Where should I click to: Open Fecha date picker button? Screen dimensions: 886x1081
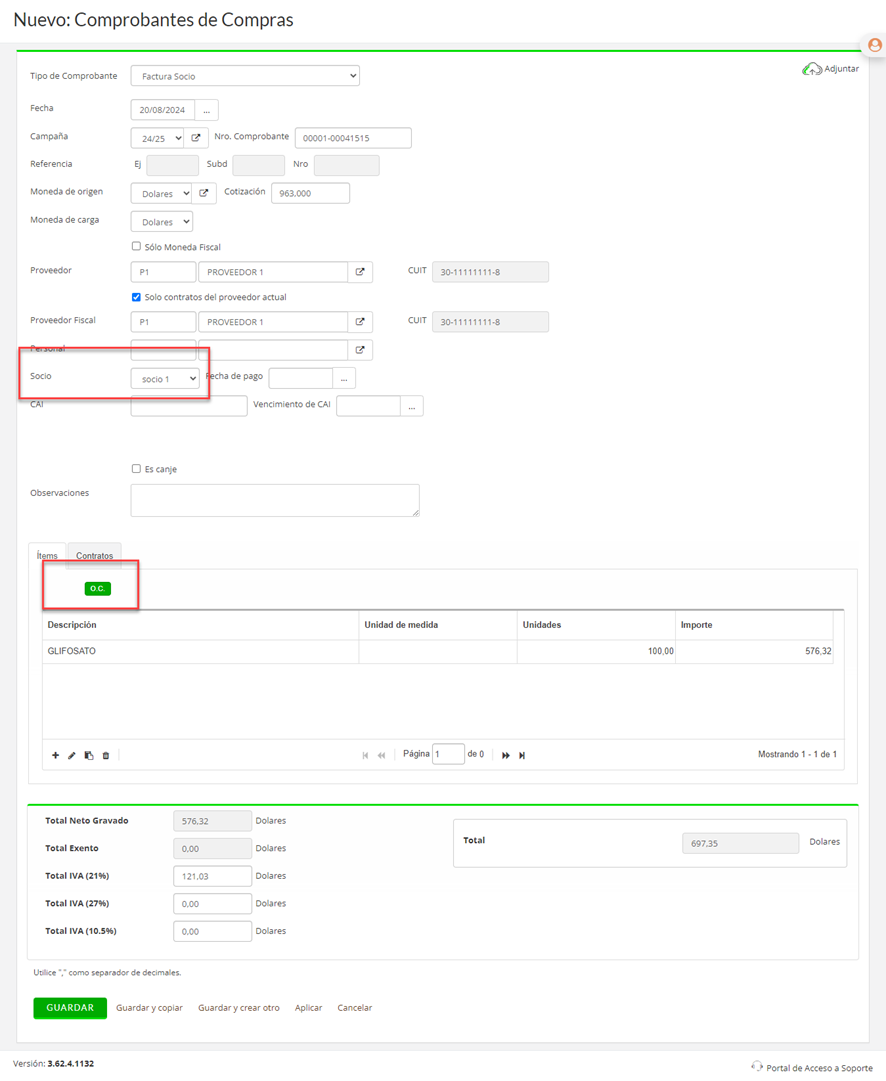click(x=207, y=110)
